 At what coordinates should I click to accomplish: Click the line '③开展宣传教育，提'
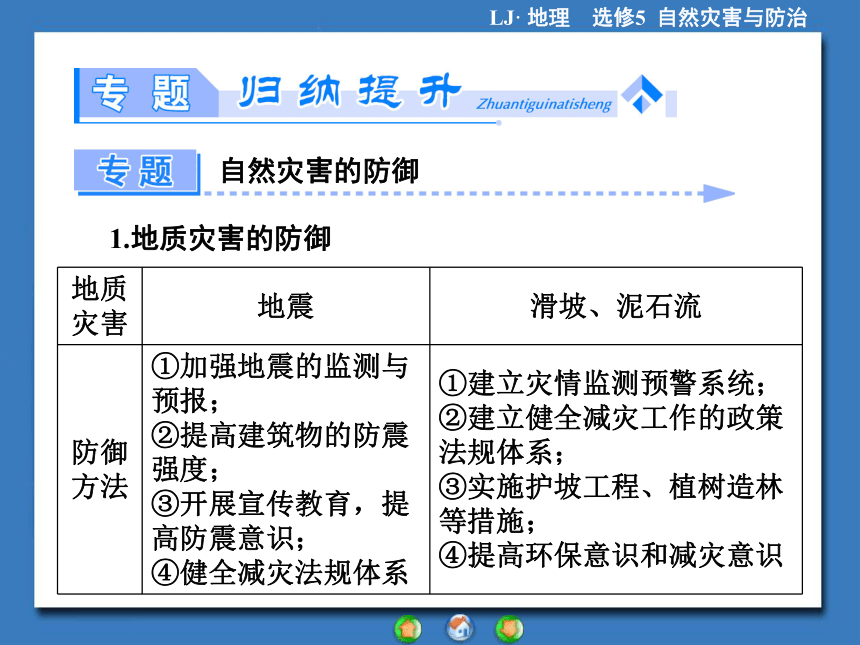(280, 504)
